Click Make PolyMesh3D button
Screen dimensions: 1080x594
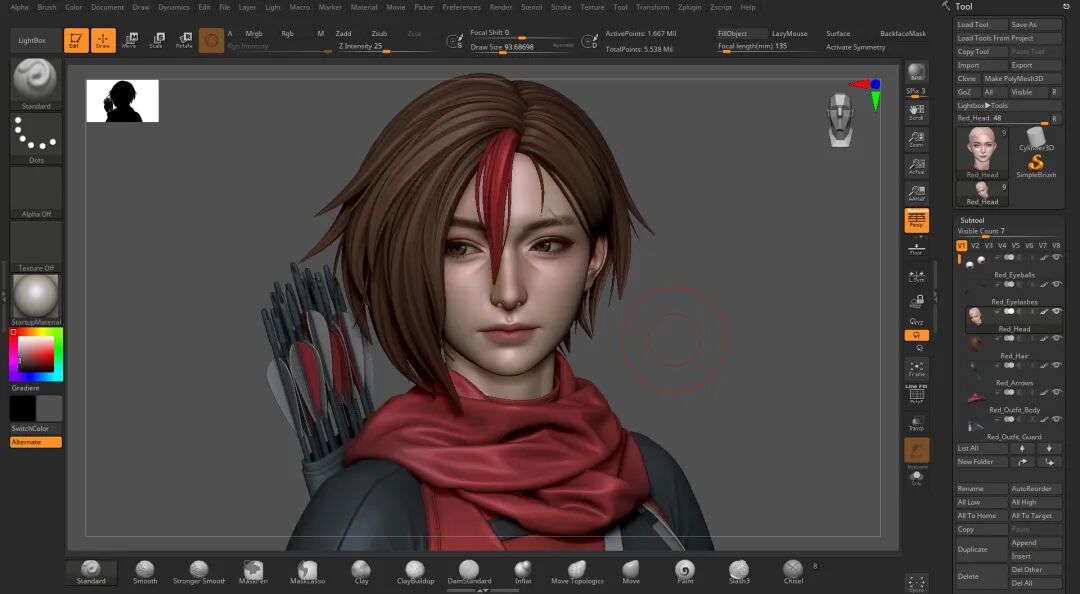1021,79
